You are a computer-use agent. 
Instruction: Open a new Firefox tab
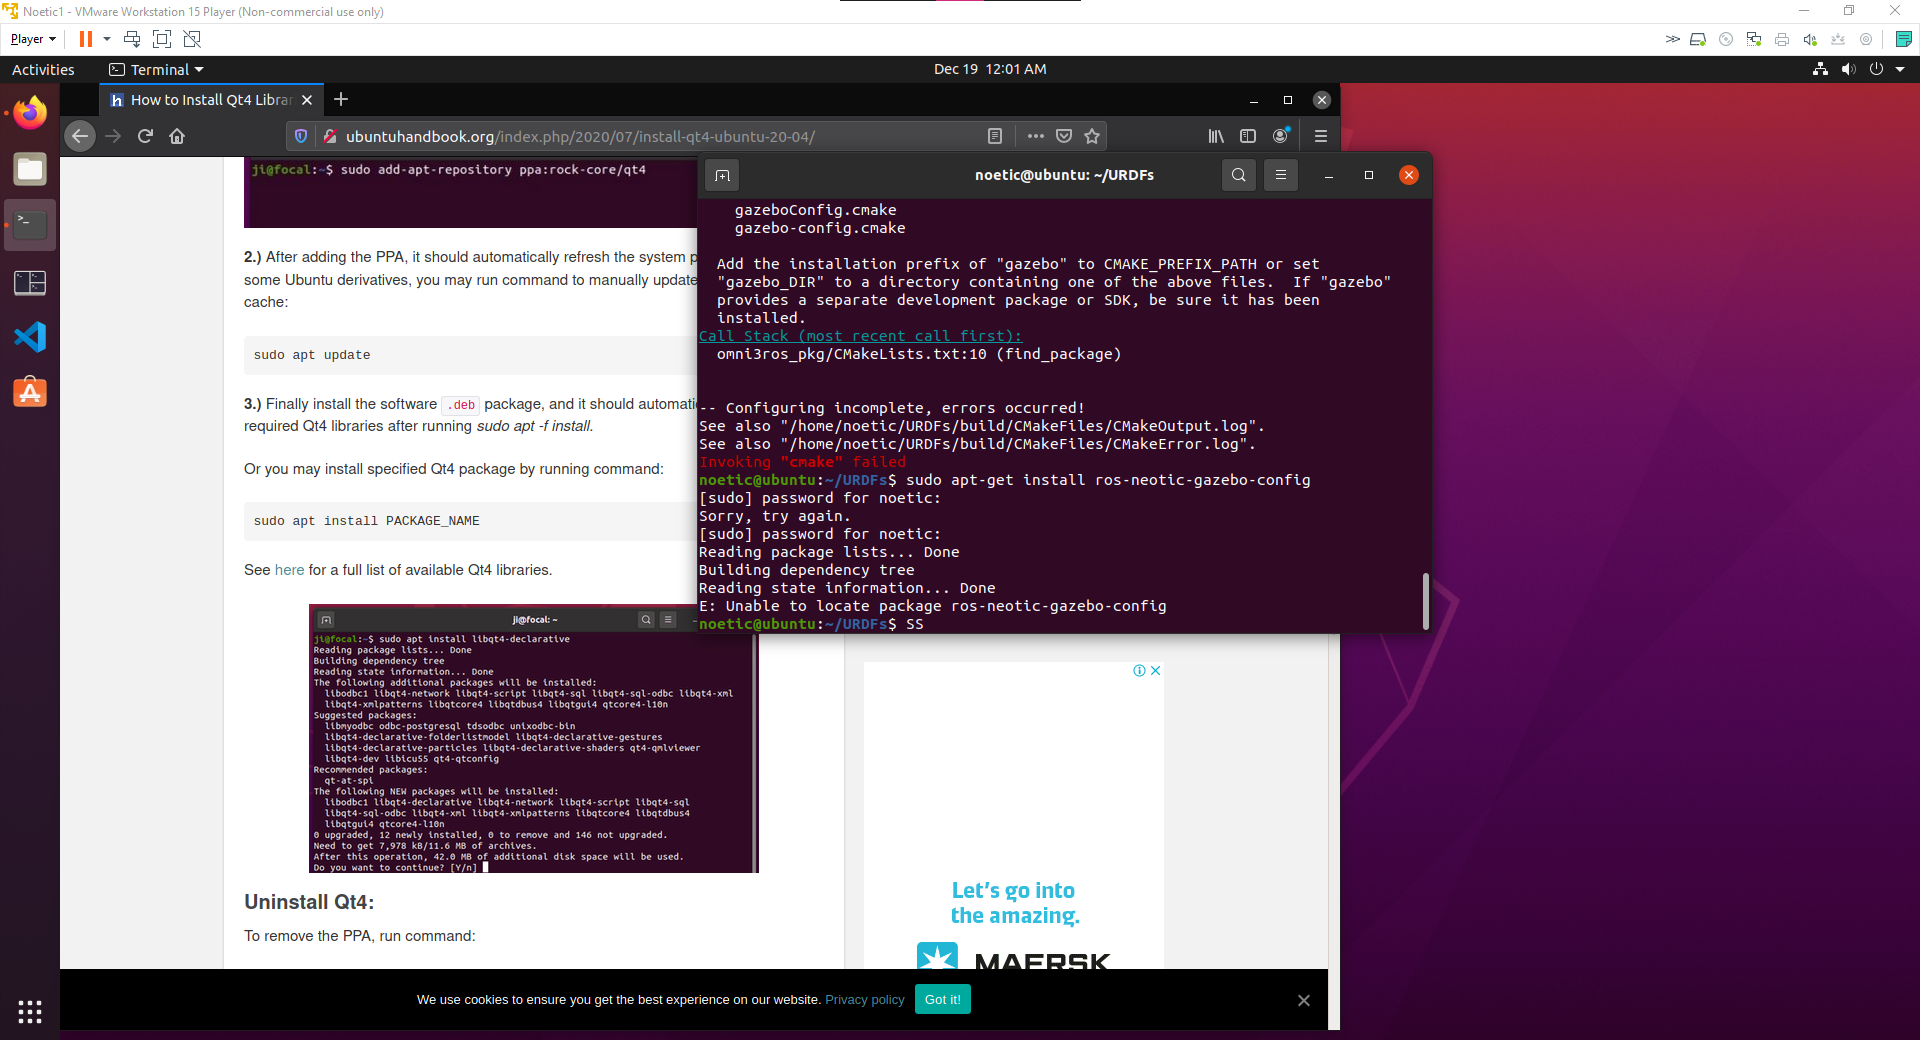341,99
